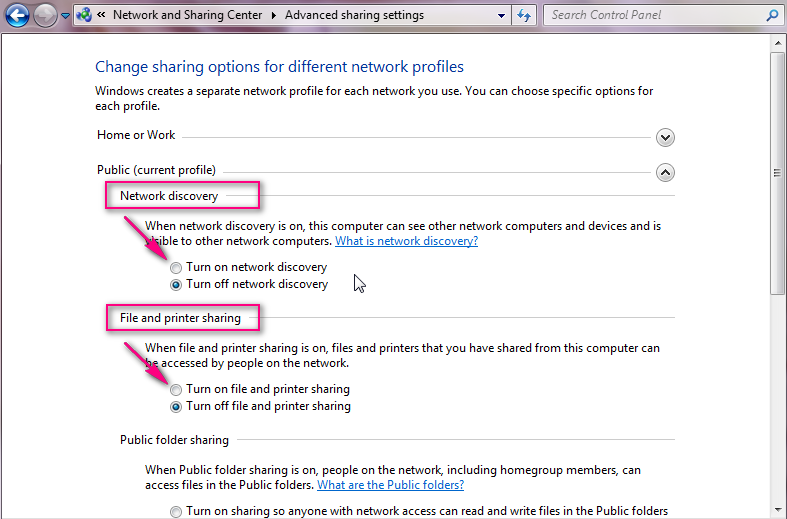Open recent pages dropdown beside Forward arrow
Viewport: 787px width, 519px height.
coord(65,16)
